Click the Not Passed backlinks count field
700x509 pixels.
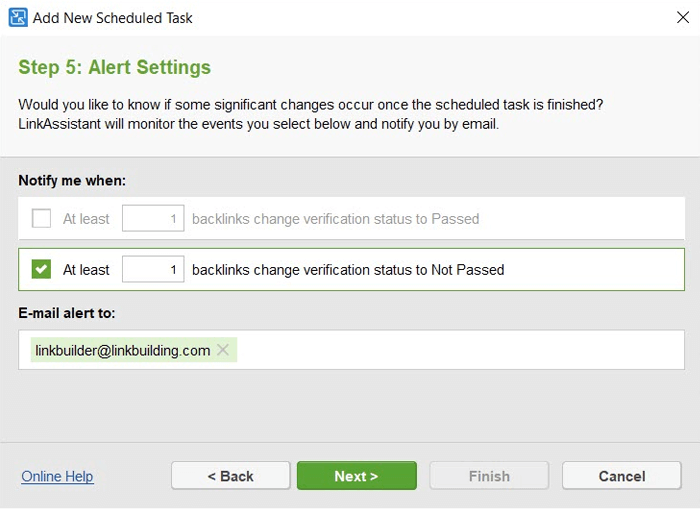pyautogui.click(x=153, y=269)
